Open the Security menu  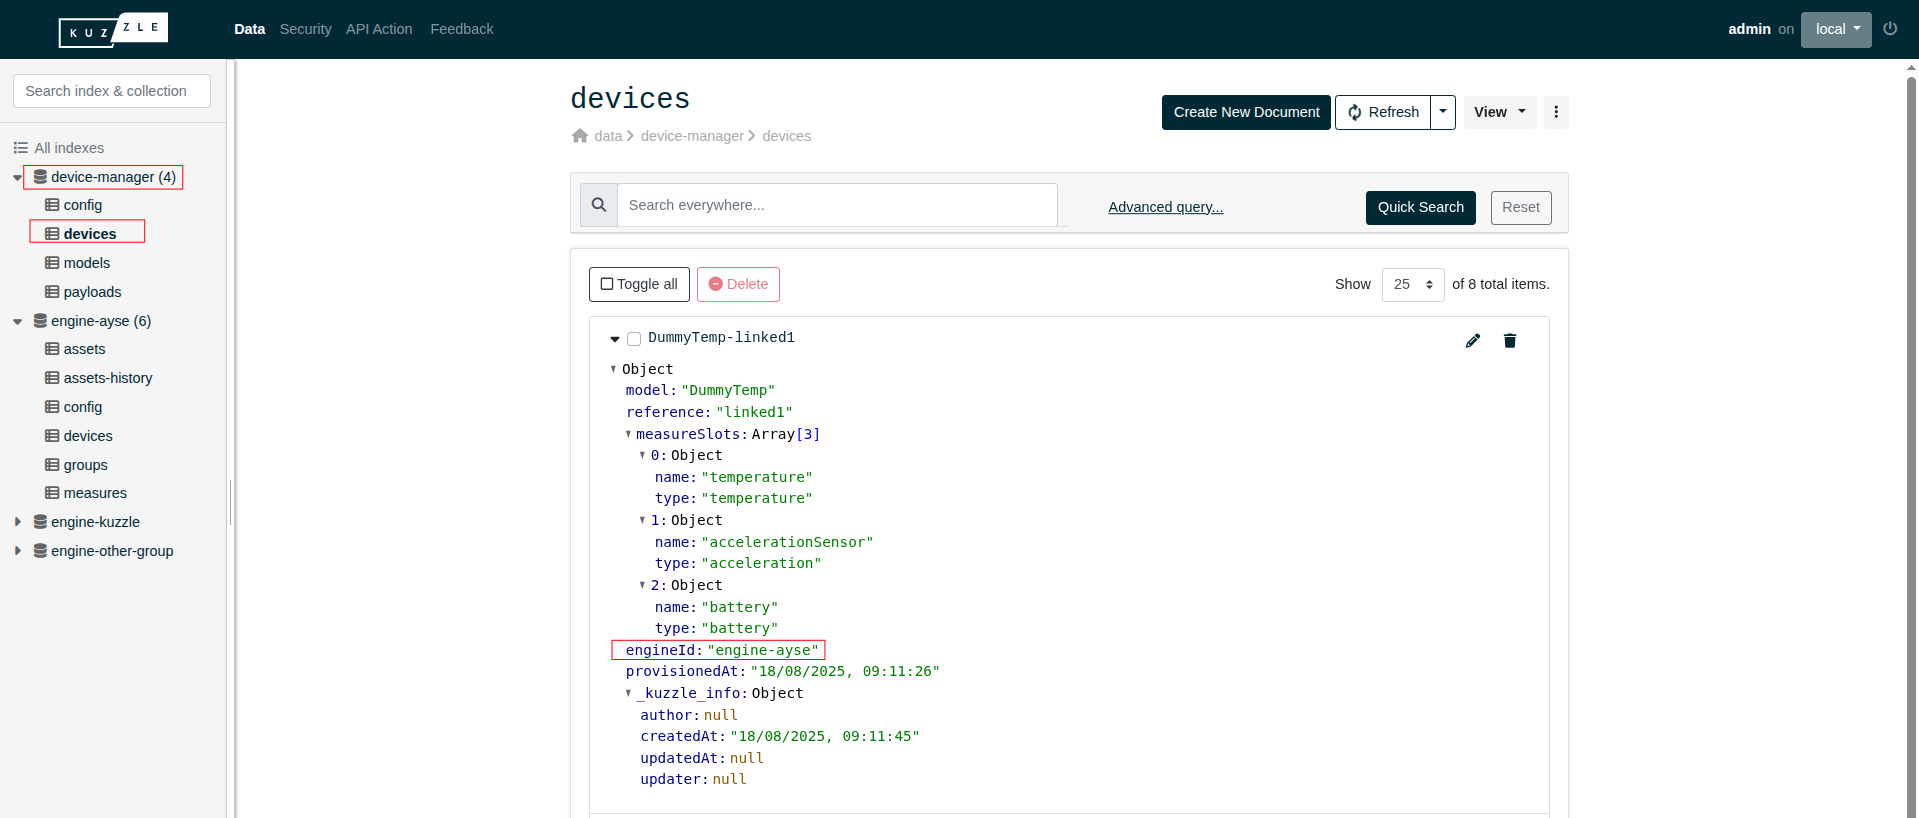click(x=305, y=29)
